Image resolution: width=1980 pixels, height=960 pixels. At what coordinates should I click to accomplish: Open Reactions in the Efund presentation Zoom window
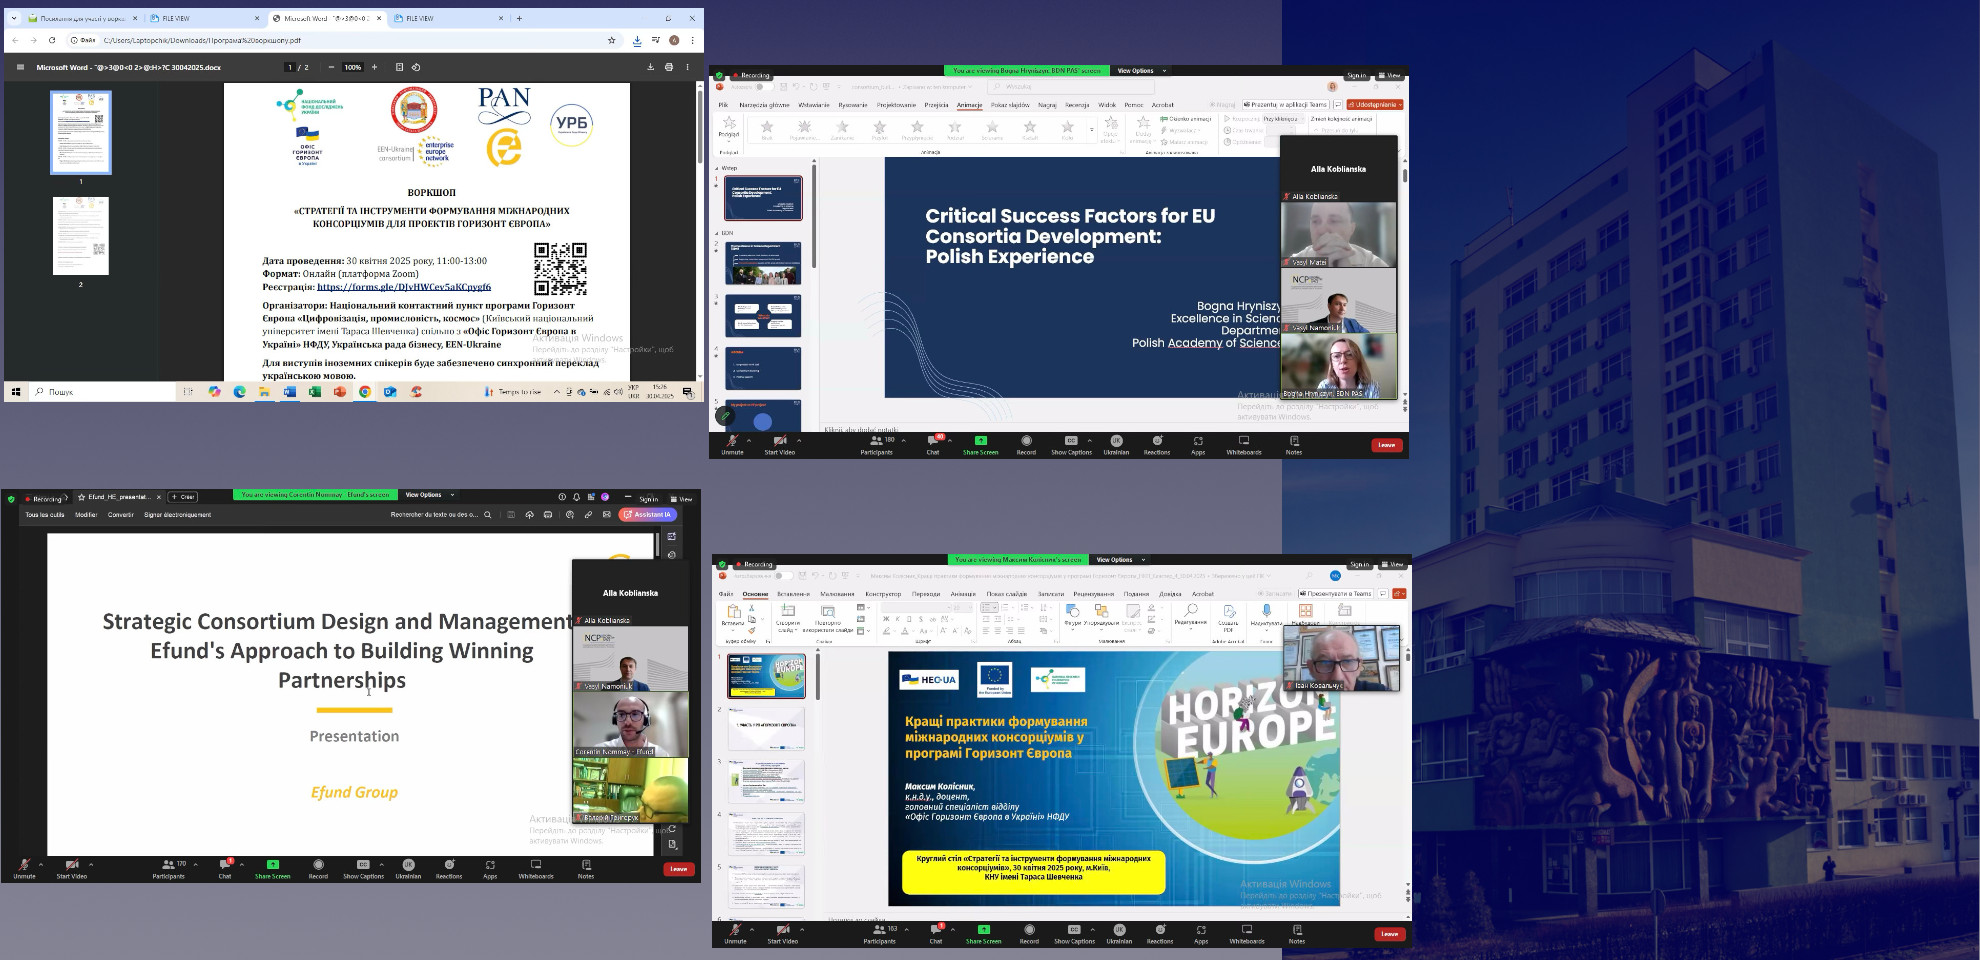[x=449, y=868]
